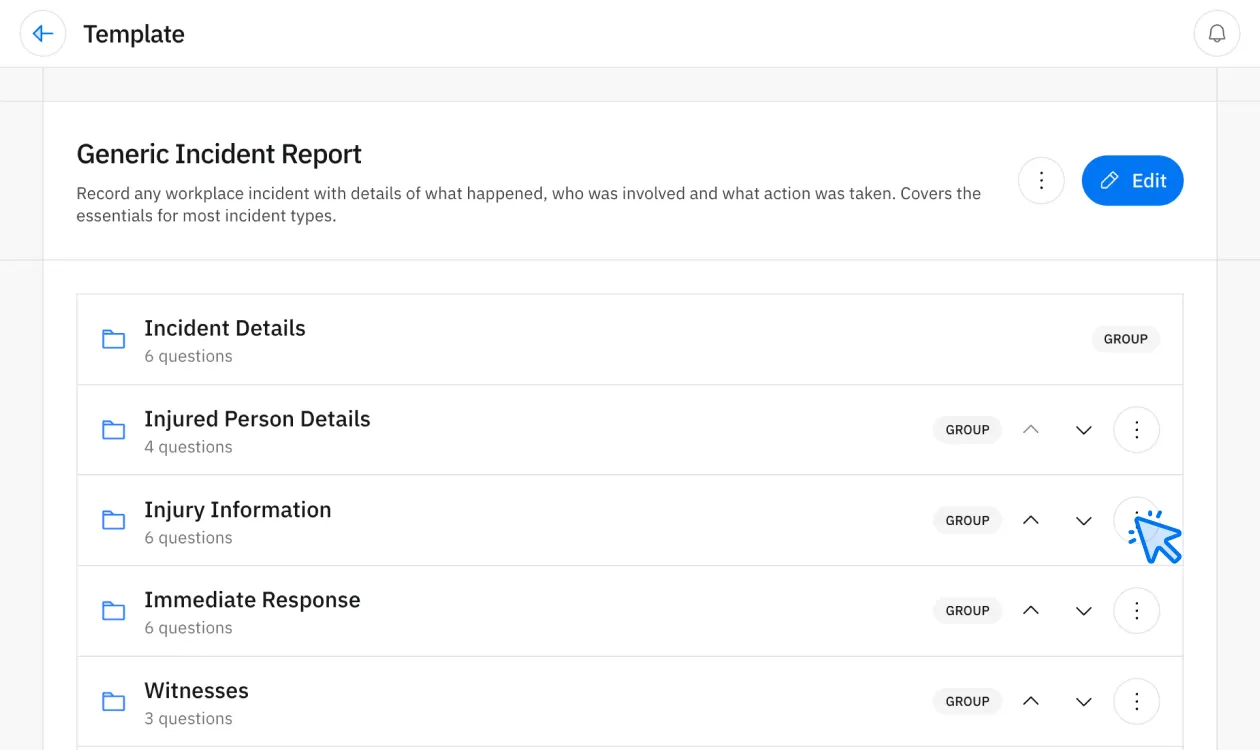Open the options menu for Injury Information
Screen dimensions: 1260x750
(1136, 520)
